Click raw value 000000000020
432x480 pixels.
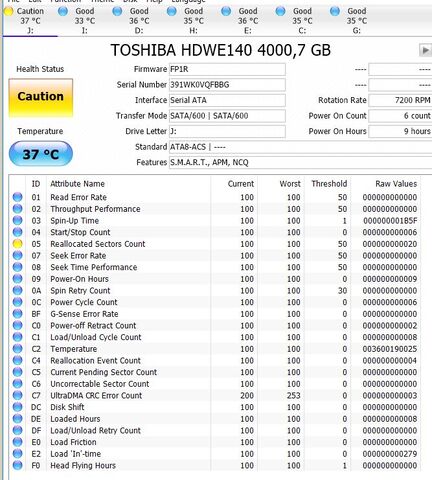390,244
